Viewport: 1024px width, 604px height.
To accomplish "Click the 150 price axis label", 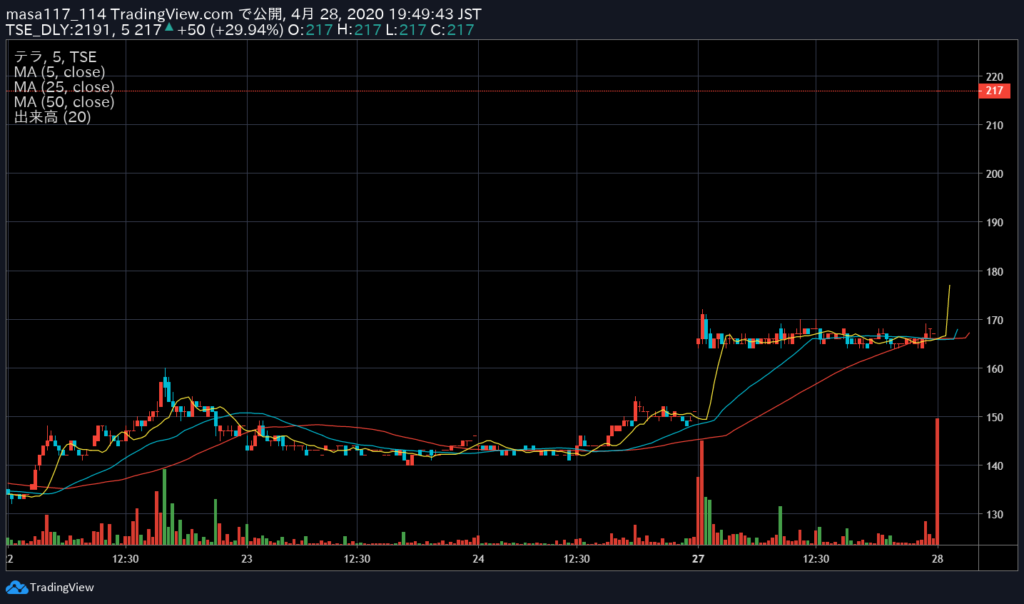I will (995, 417).
